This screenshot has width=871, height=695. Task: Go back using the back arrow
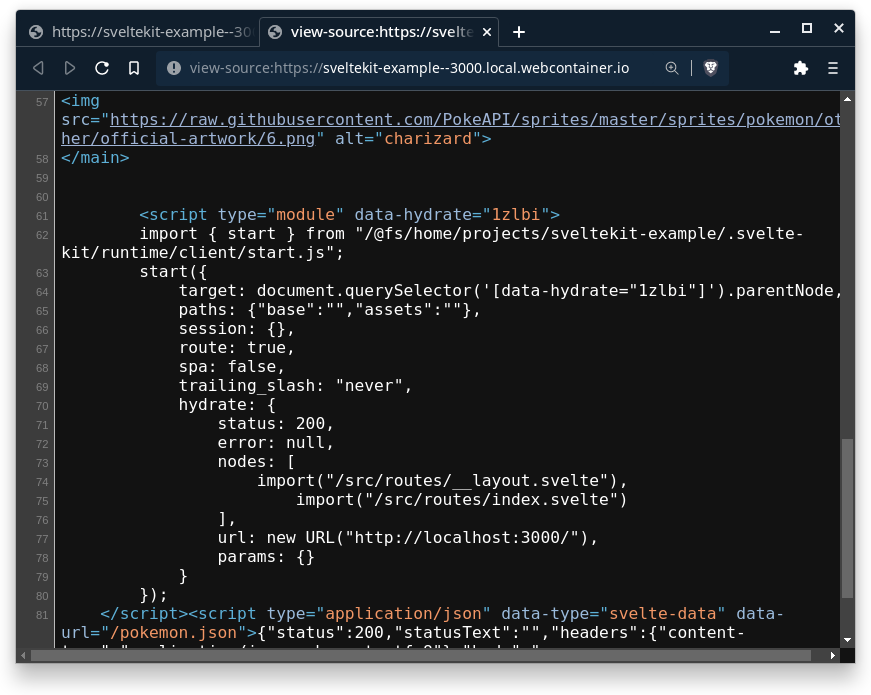click(38, 68)
